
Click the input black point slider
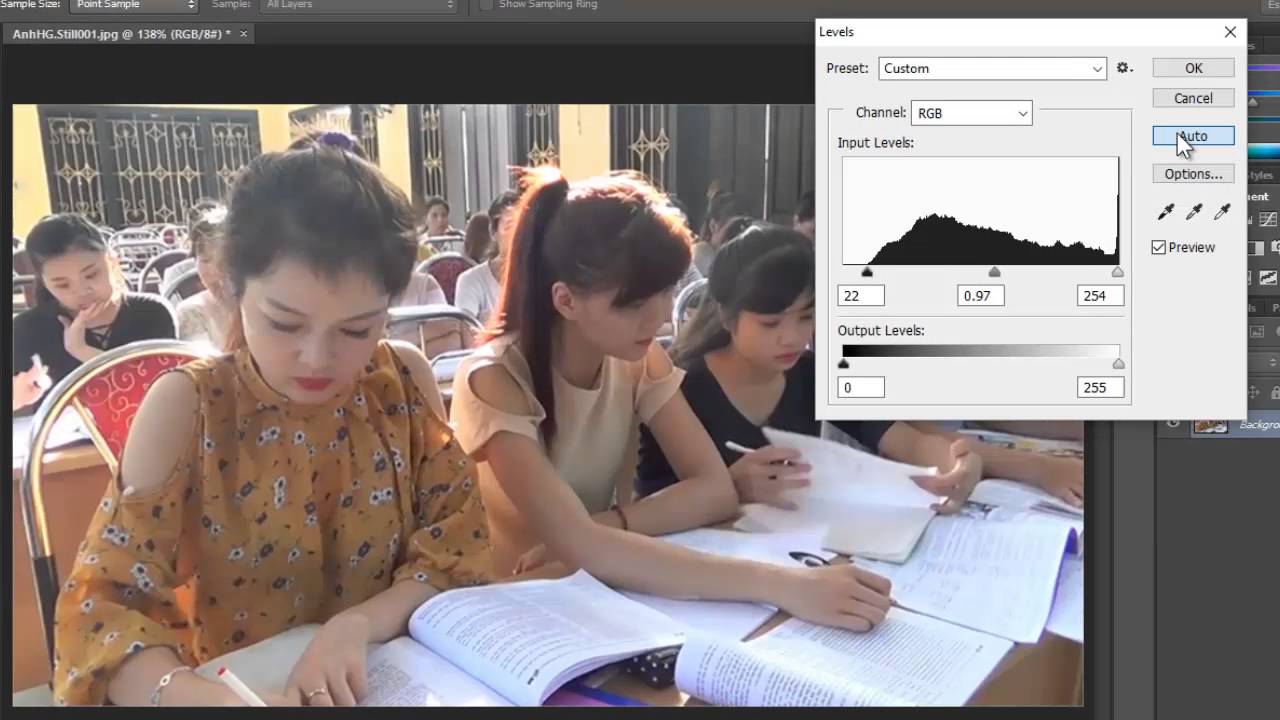[867, 272]
